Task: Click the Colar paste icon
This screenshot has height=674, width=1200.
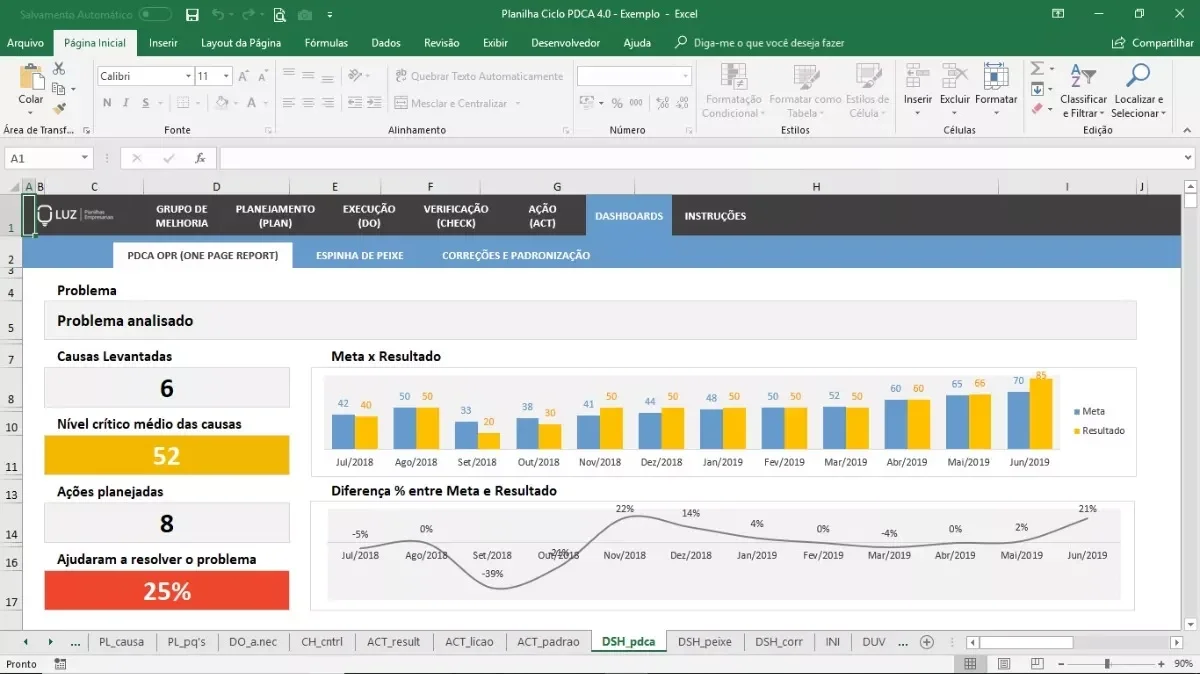Action: [31, 77]
